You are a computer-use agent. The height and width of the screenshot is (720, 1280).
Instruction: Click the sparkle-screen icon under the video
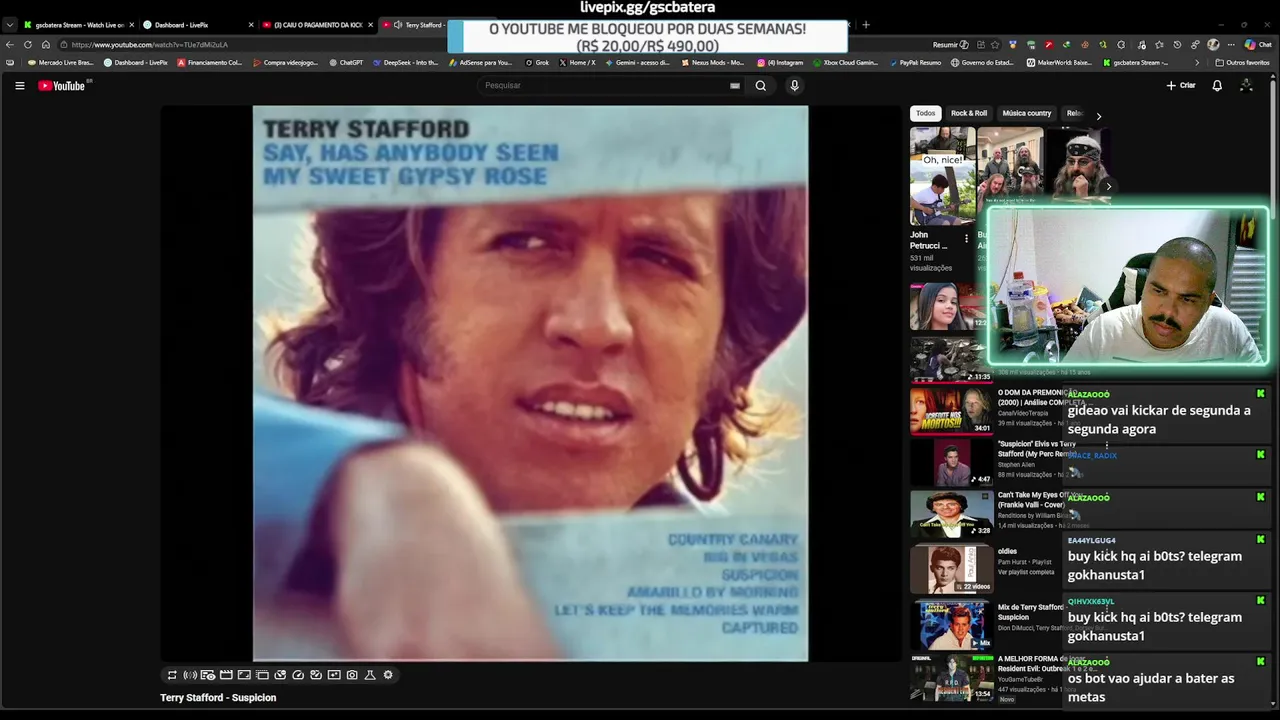tap(334, 675)
